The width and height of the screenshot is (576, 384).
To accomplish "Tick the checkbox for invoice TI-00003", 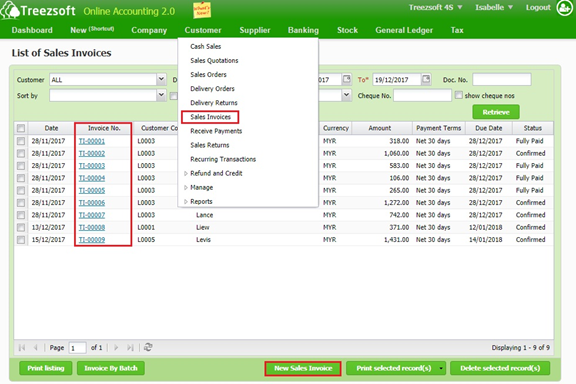I will click(x=21, y=166).
